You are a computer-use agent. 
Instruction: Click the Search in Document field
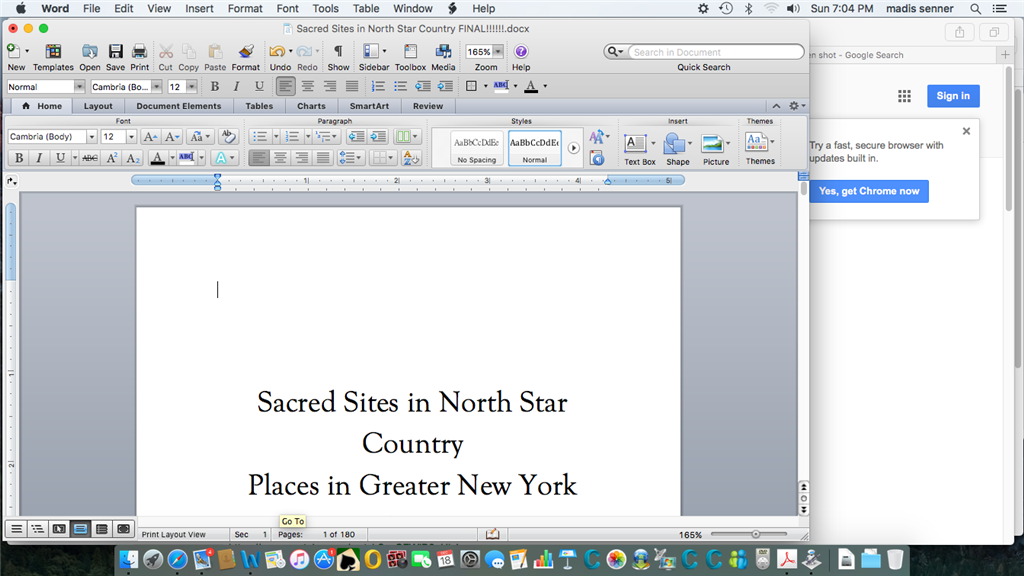[x=715, y=52]
